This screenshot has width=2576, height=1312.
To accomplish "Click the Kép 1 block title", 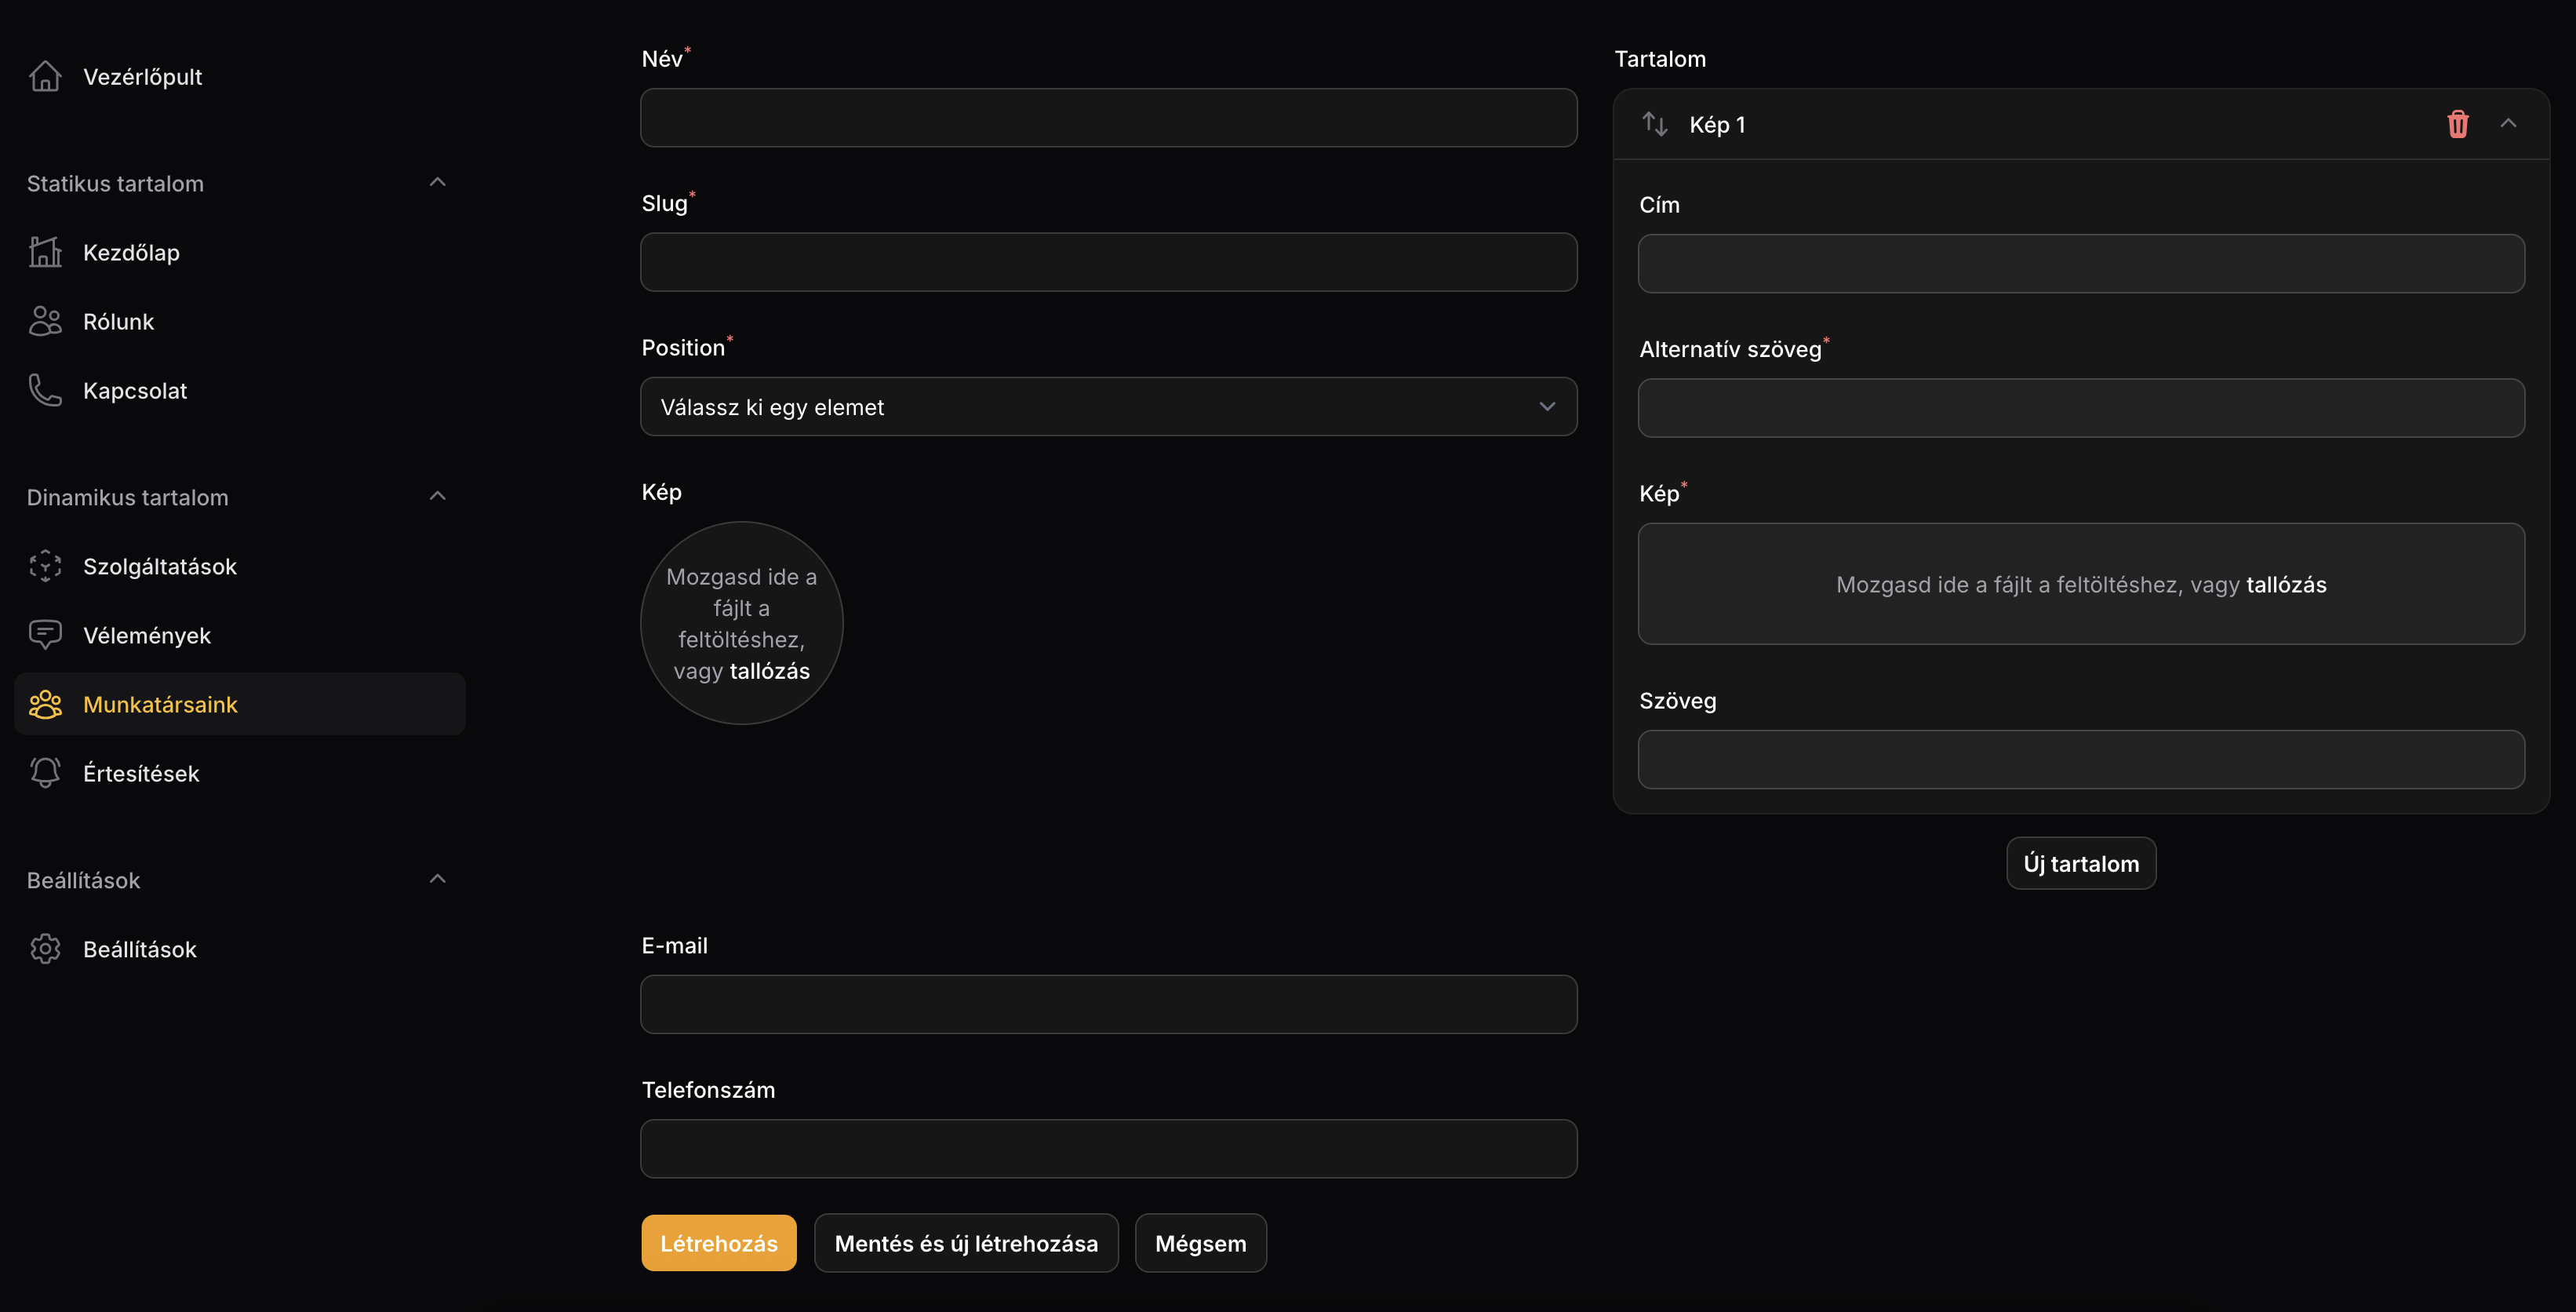I will (x=1717, y=125).
